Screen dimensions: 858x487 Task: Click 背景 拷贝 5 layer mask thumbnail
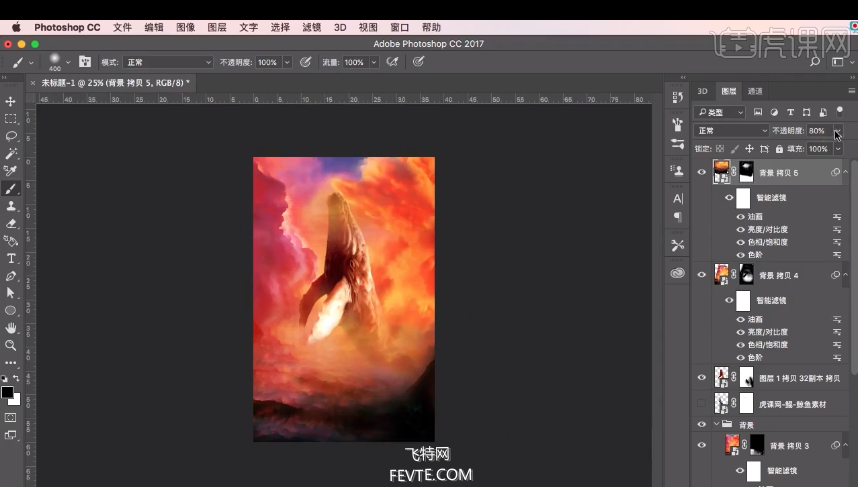coord(746,172)
